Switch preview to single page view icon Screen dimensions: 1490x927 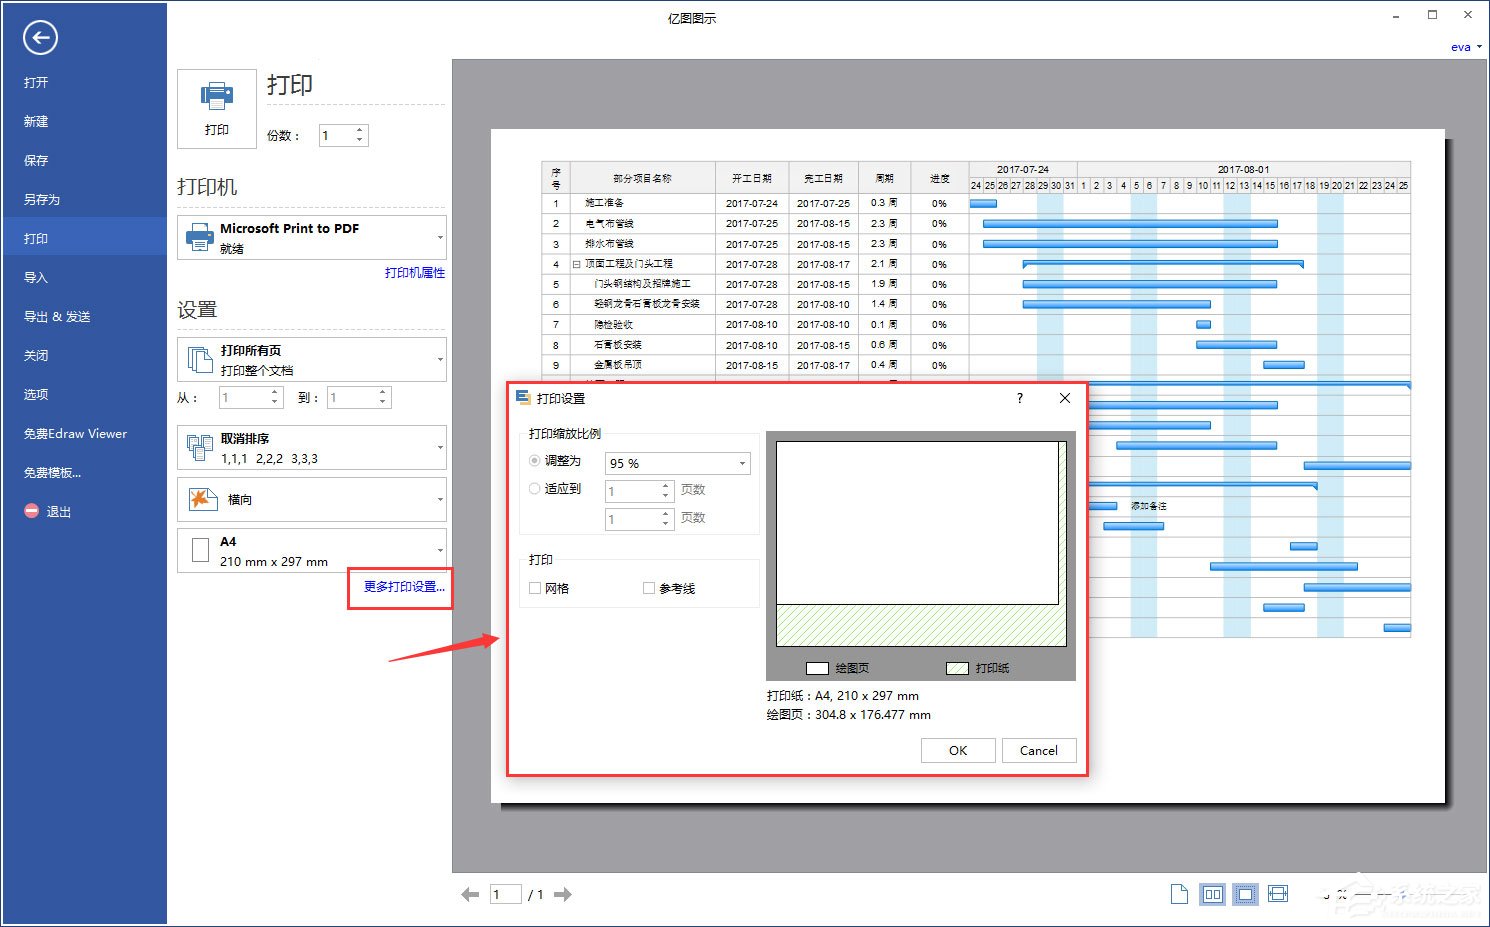(1179, 894)
